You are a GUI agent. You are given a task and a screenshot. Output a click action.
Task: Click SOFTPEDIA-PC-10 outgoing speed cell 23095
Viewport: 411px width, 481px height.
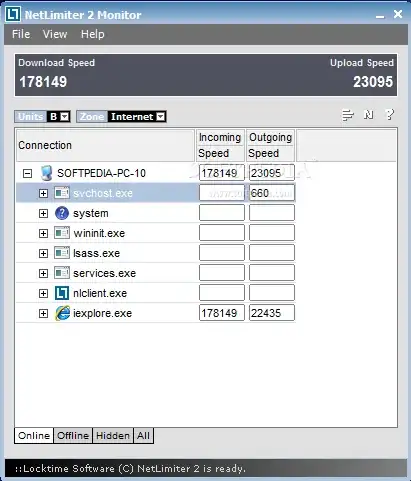pyautogui.click(x=272, y=173)
